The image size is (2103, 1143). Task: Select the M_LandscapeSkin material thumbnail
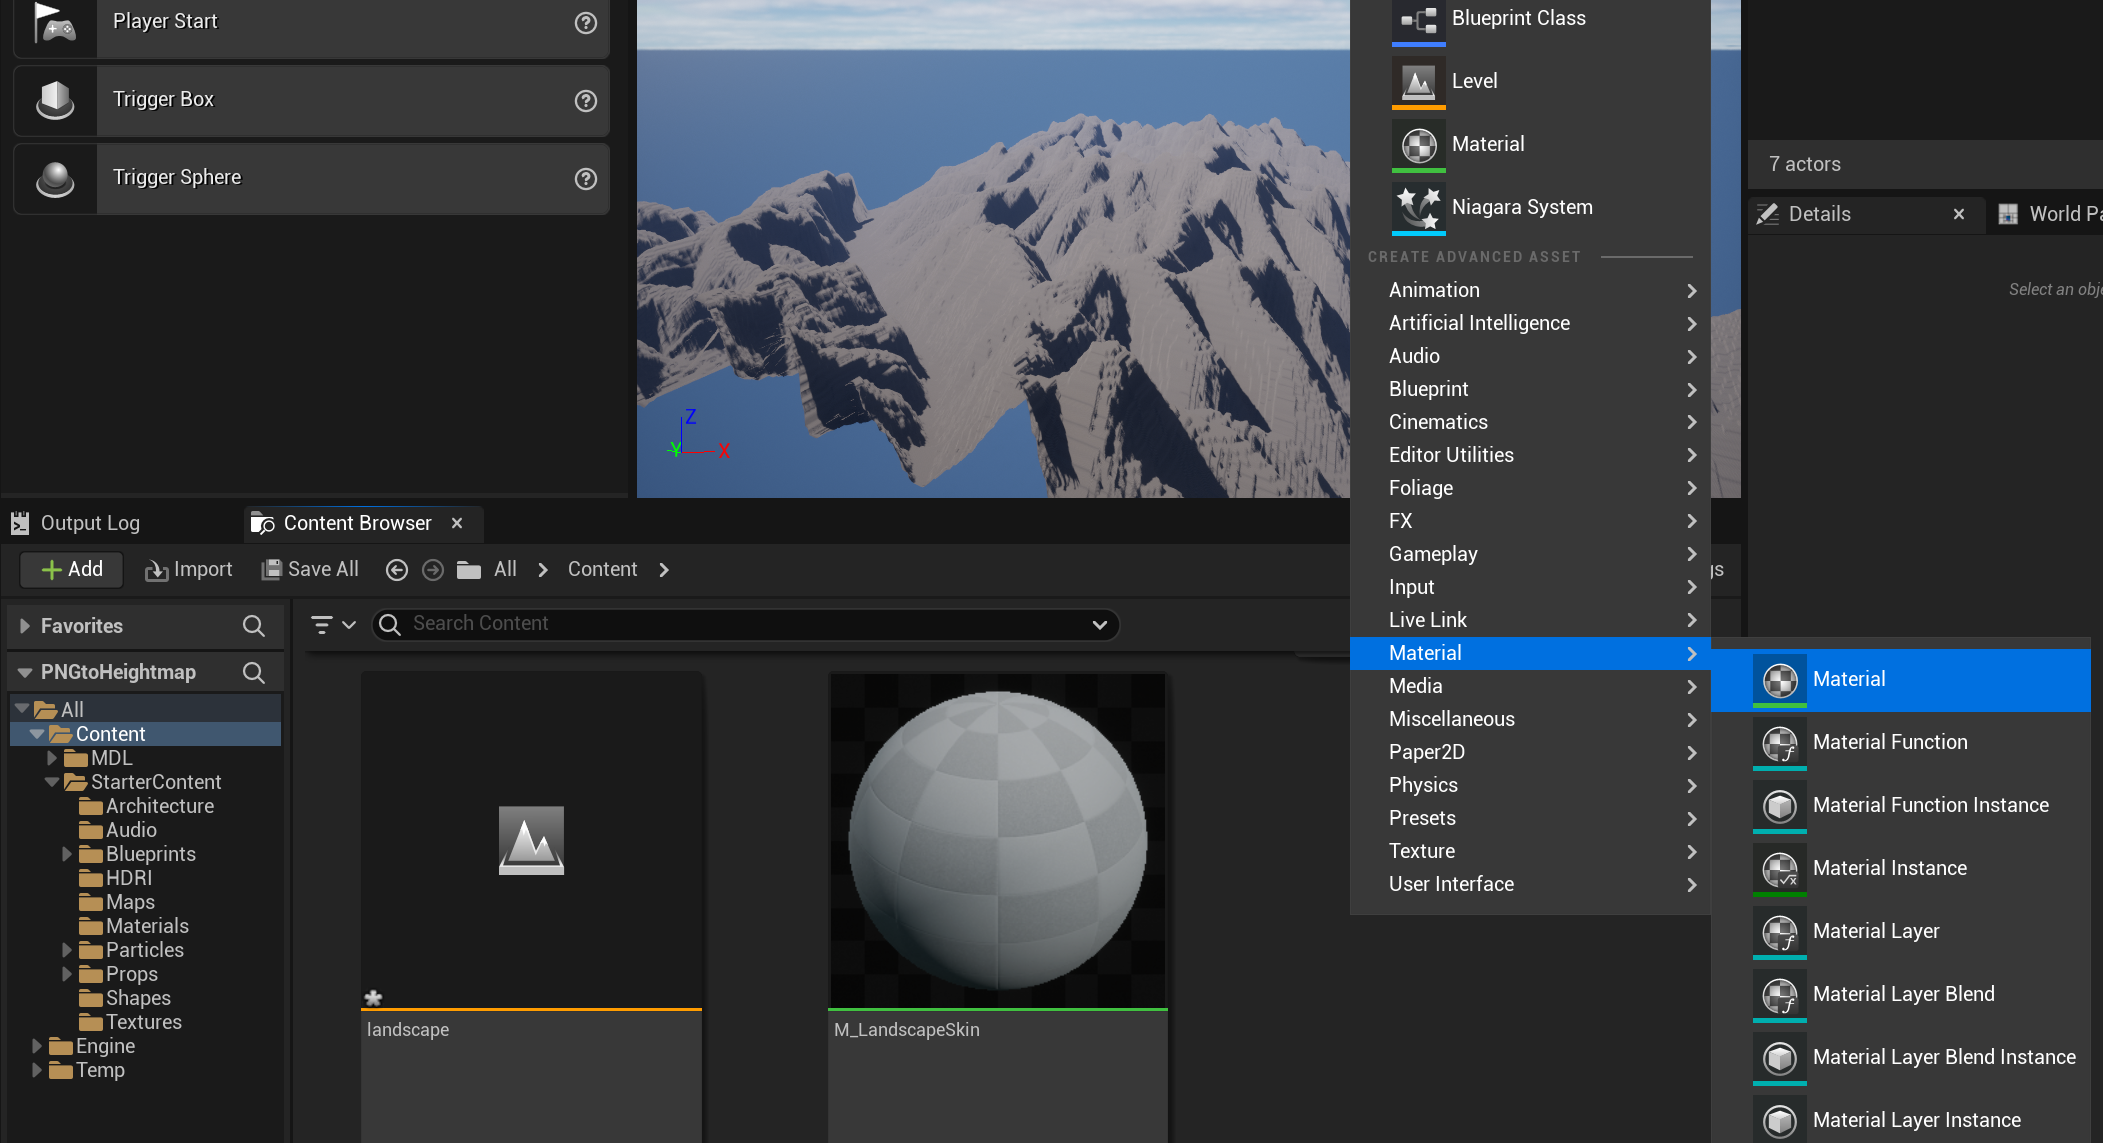pos(998,840)
